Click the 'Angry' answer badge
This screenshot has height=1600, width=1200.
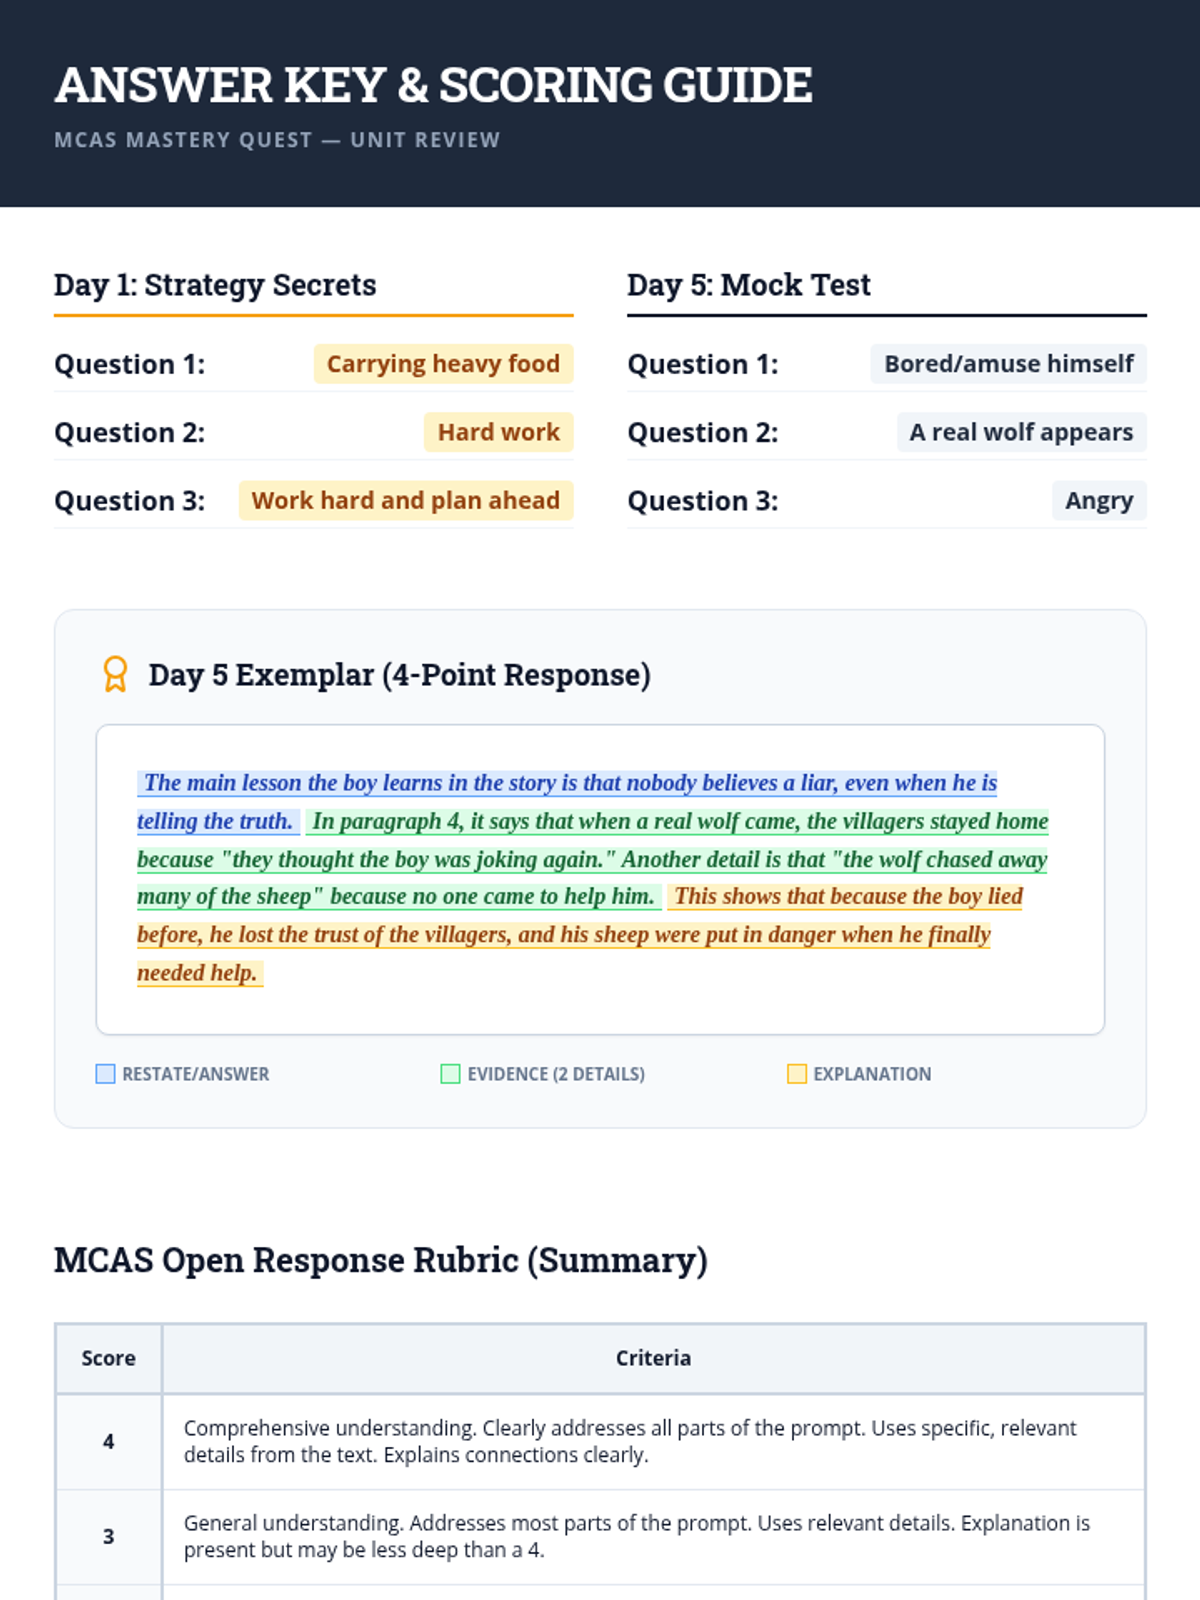point(1098,500)
